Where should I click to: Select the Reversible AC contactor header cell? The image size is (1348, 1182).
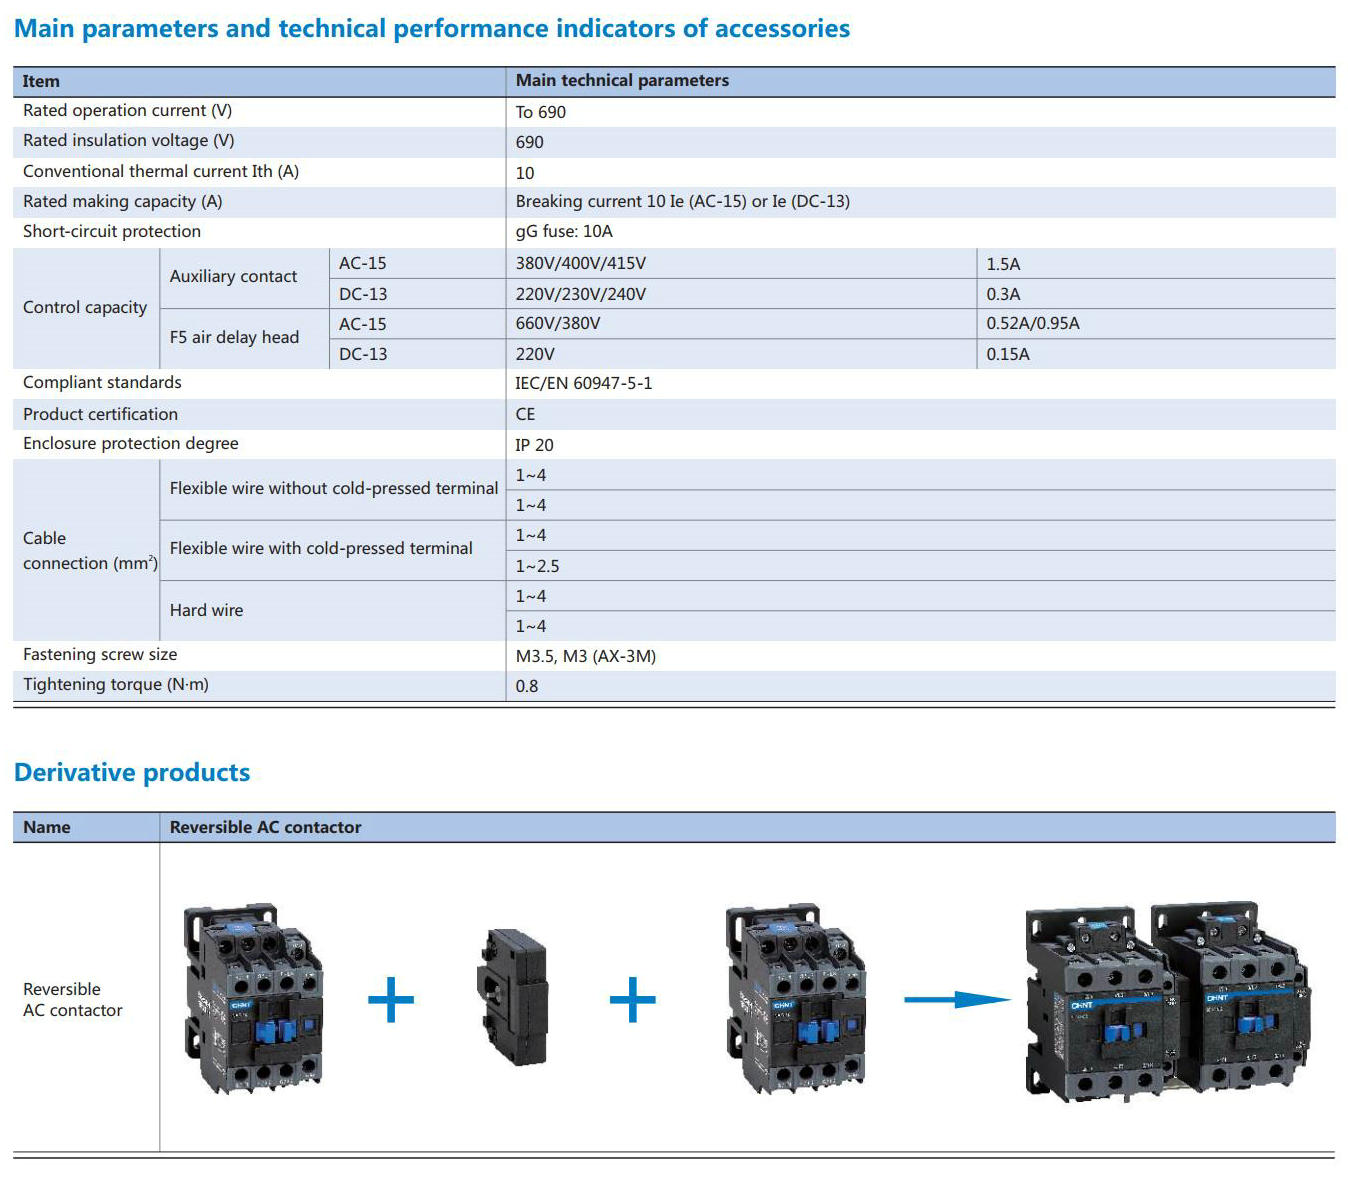point(265,827)
